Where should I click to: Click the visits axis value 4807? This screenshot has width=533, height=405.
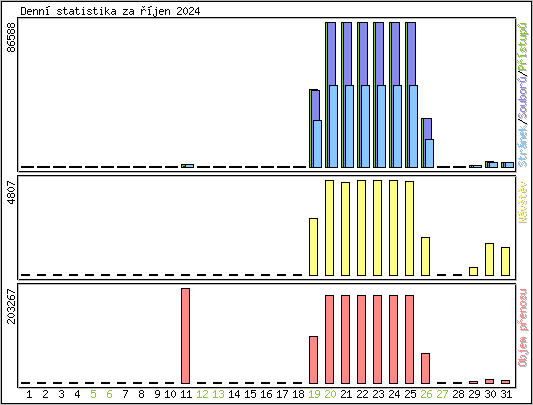coord(12,192)
